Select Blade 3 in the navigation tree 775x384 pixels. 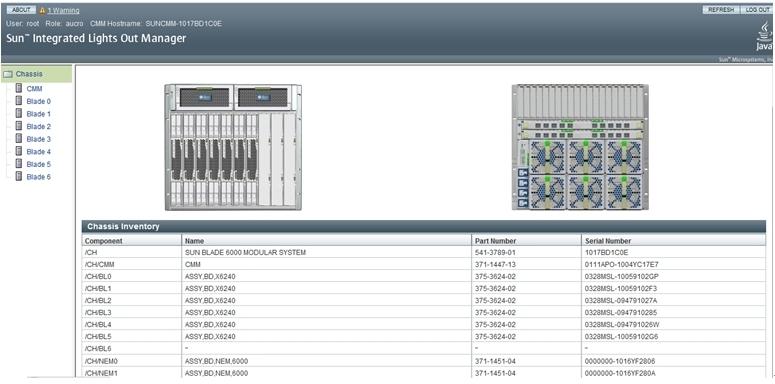[x=39, y=139]
